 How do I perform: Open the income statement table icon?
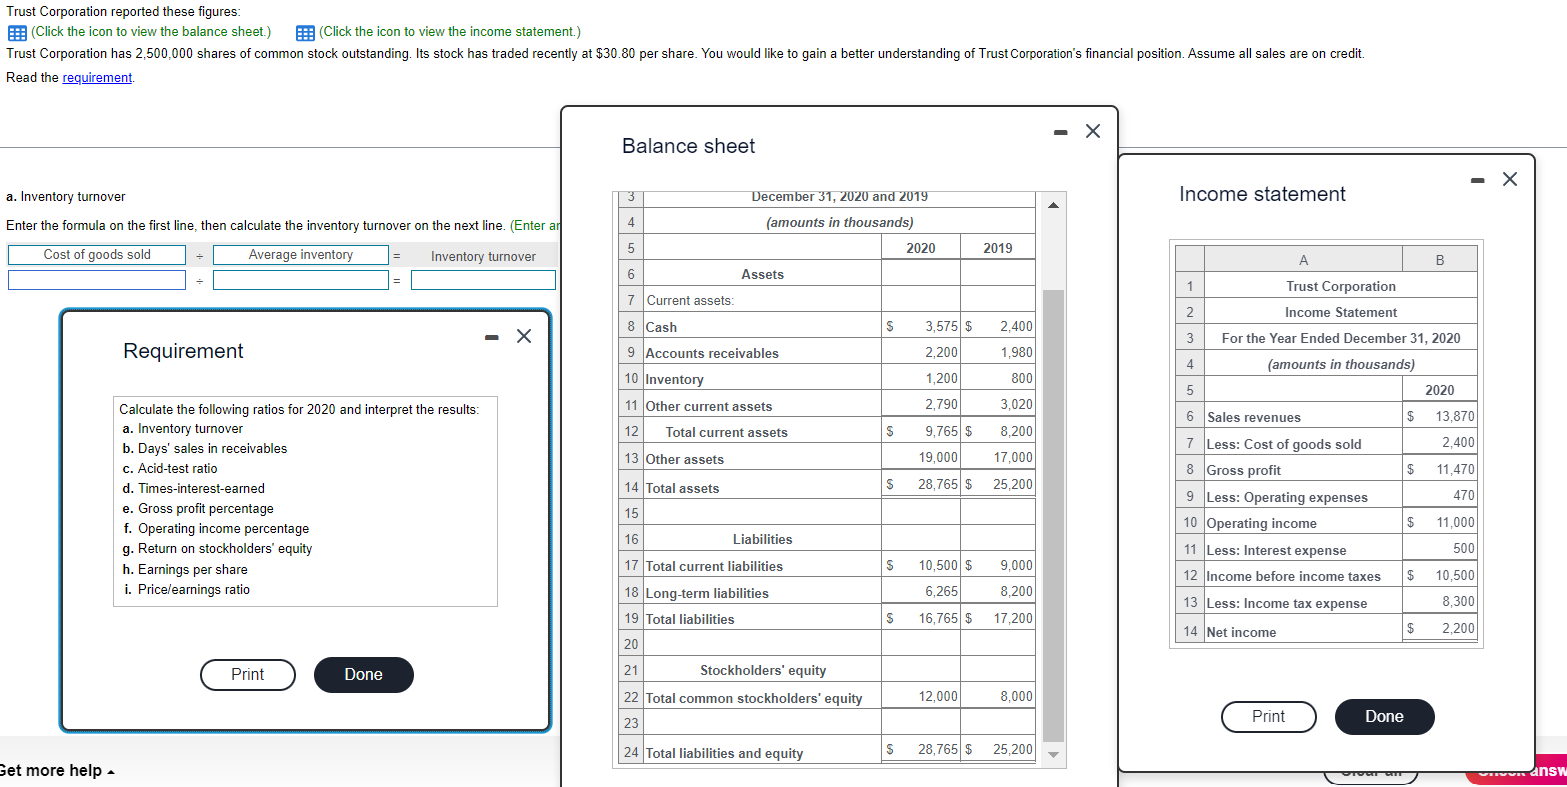(305, 32)
